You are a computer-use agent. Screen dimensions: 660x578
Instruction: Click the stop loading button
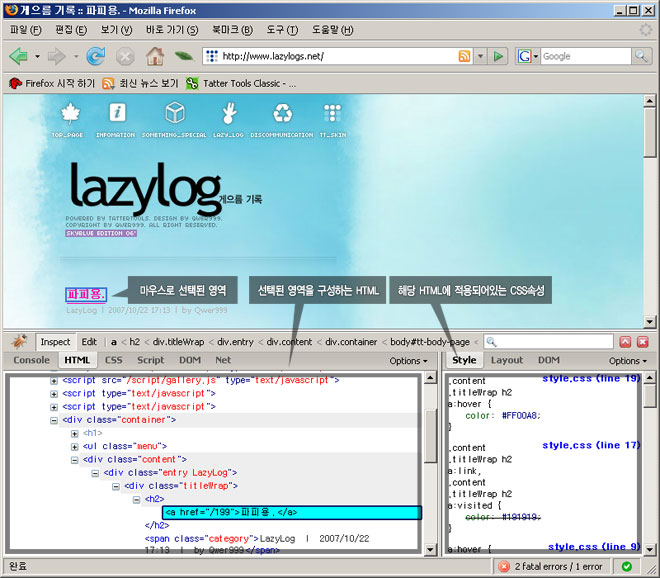pyautogui.click(x=125, y=56)
